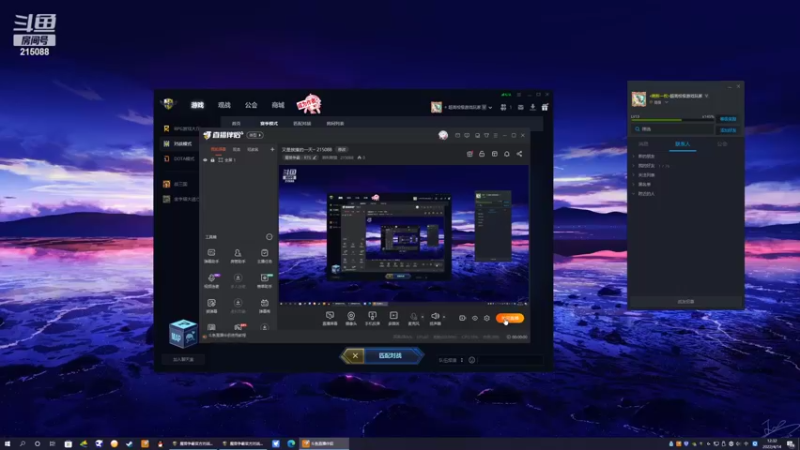The image size is (800, 450).
Task: Click the message input field beside match button
Action: [x=510, y=360]
